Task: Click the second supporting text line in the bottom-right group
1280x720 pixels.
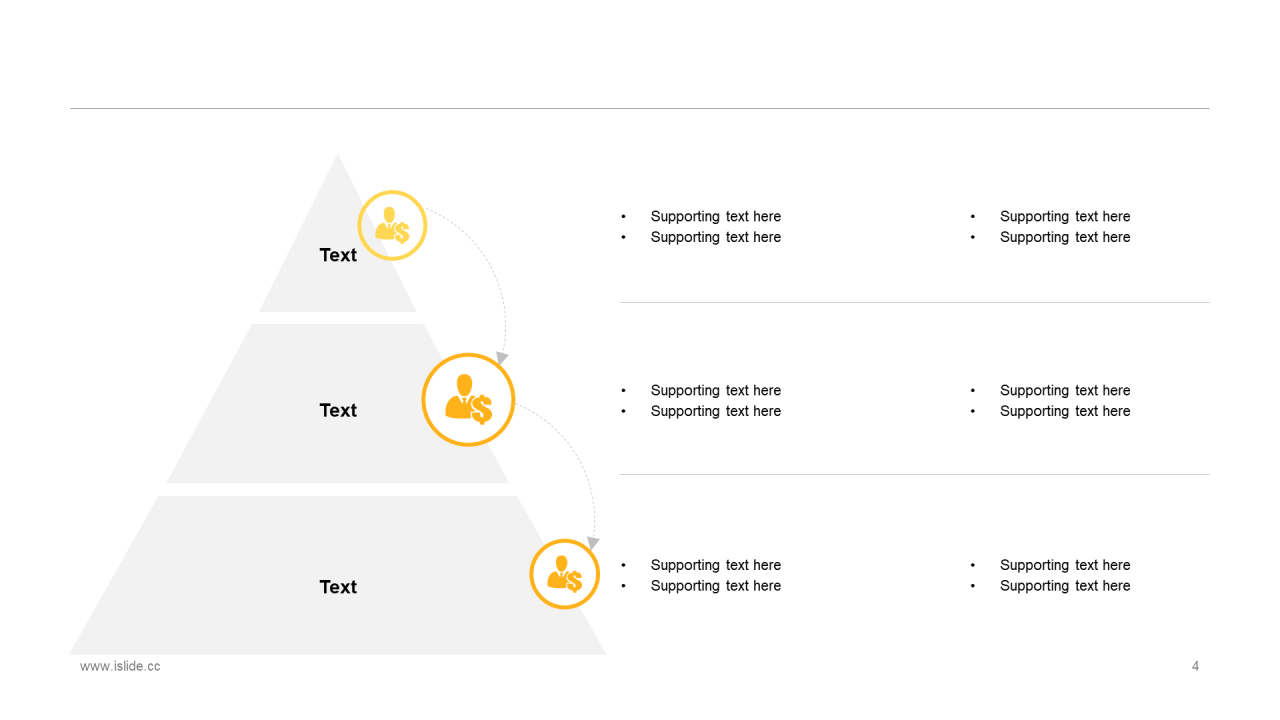Action: pyautogui.click(x=1064, y=586)
